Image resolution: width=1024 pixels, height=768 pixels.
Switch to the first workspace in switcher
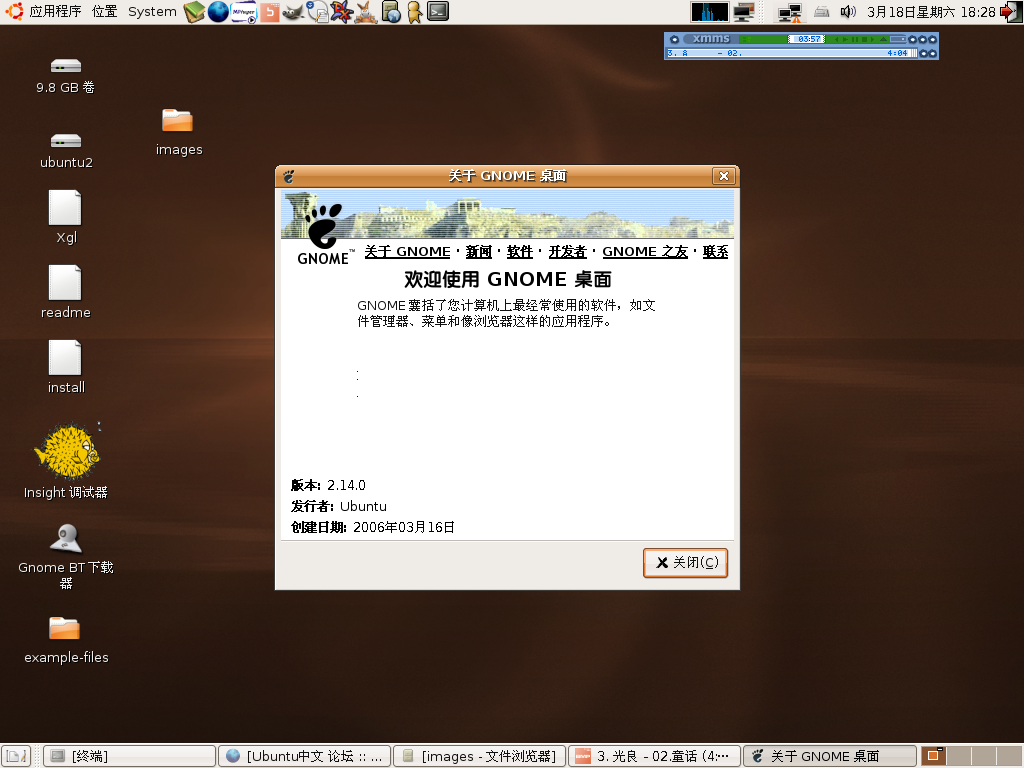(933, 756)
